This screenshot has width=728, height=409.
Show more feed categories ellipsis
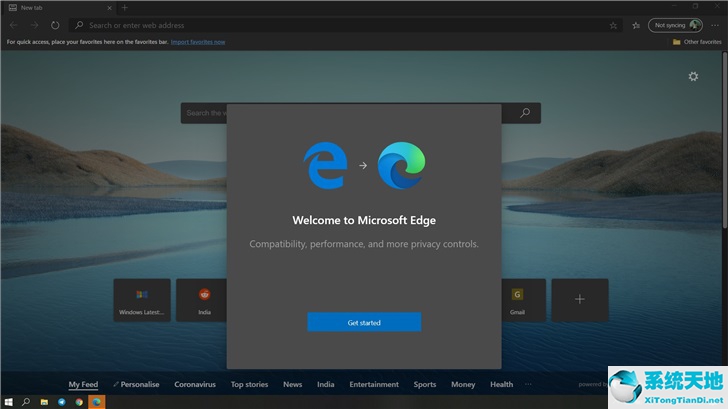click(x=528, y=384)
